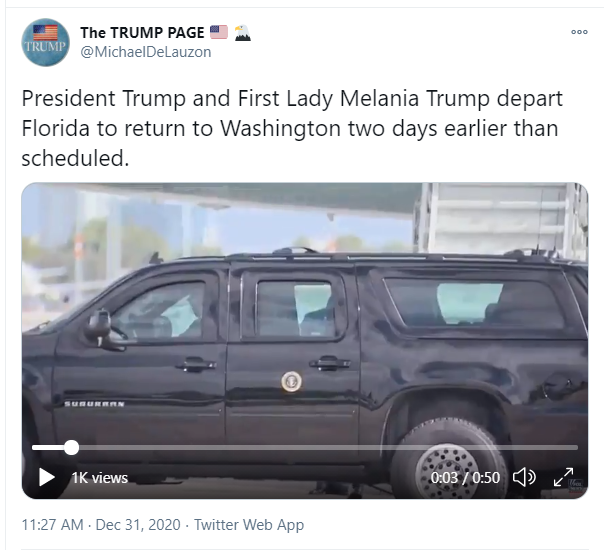
Task: Open the @MichaelDeLauzon handle link
Action: click(x=145, y=52)
